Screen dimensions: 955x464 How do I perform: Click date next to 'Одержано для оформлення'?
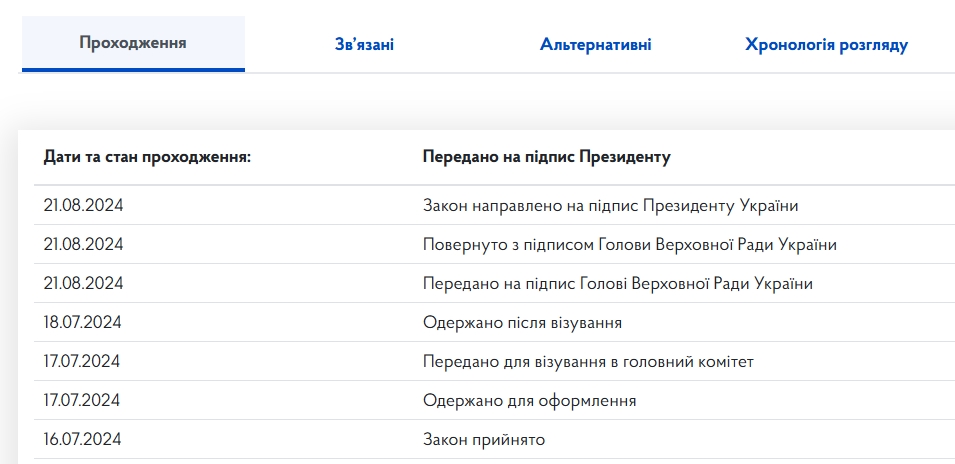pyautogui.click(x=82, y=400)
